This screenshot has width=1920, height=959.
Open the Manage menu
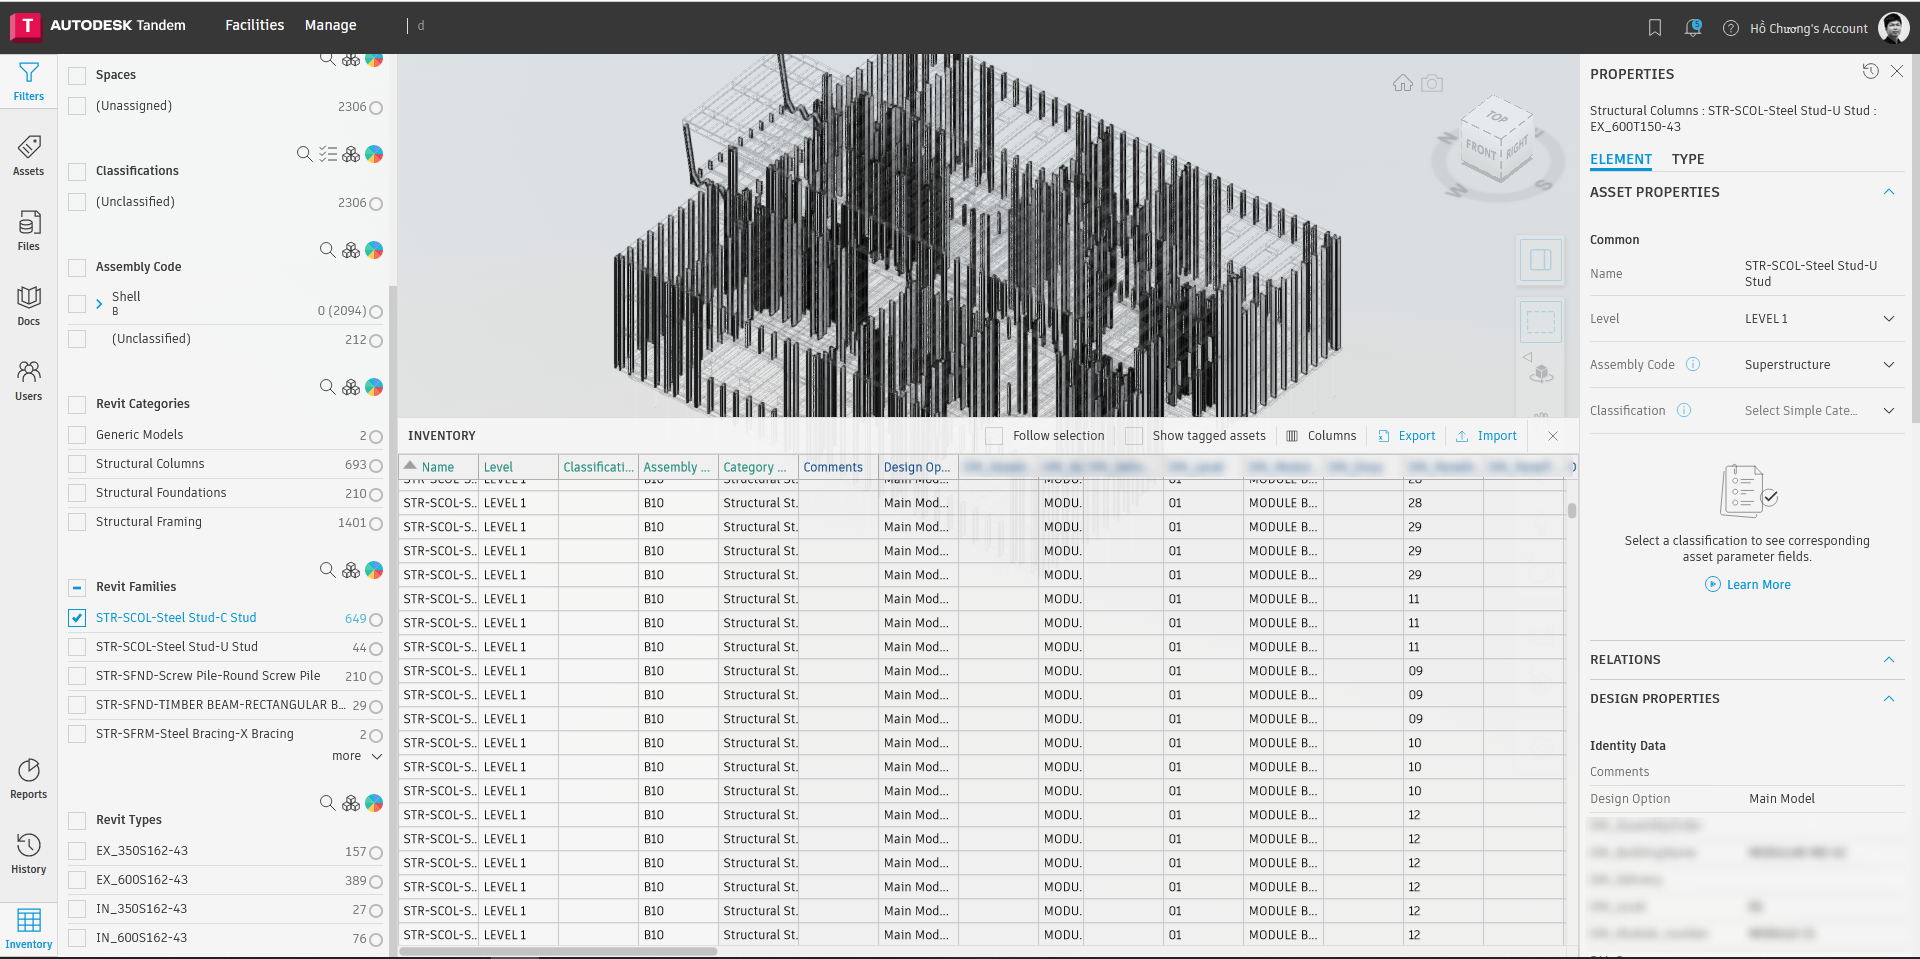pyautogui.click(x=330, y=25)
